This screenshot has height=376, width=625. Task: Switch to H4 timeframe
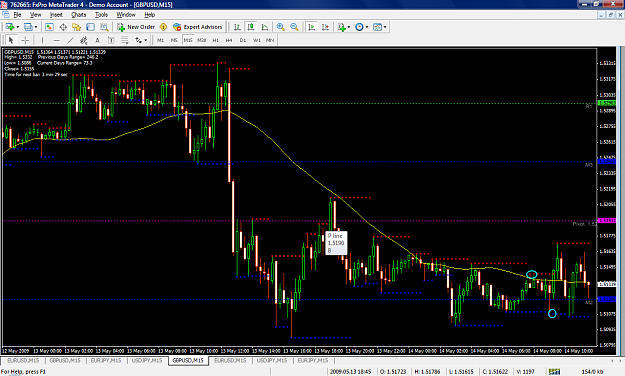click(x=229, y=40)
